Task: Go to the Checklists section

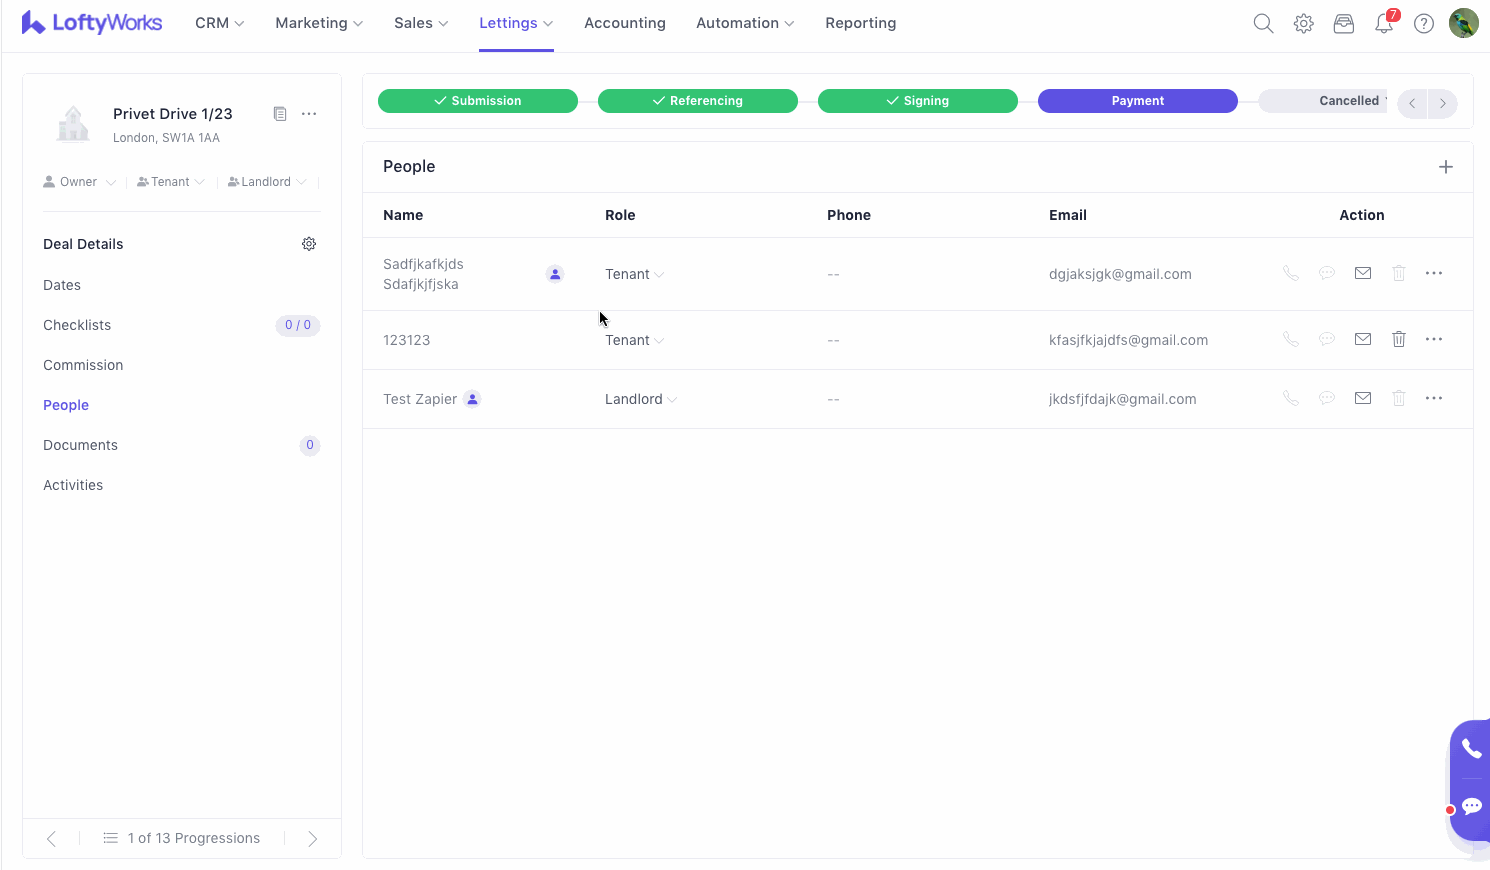Action: click(77, 325)
